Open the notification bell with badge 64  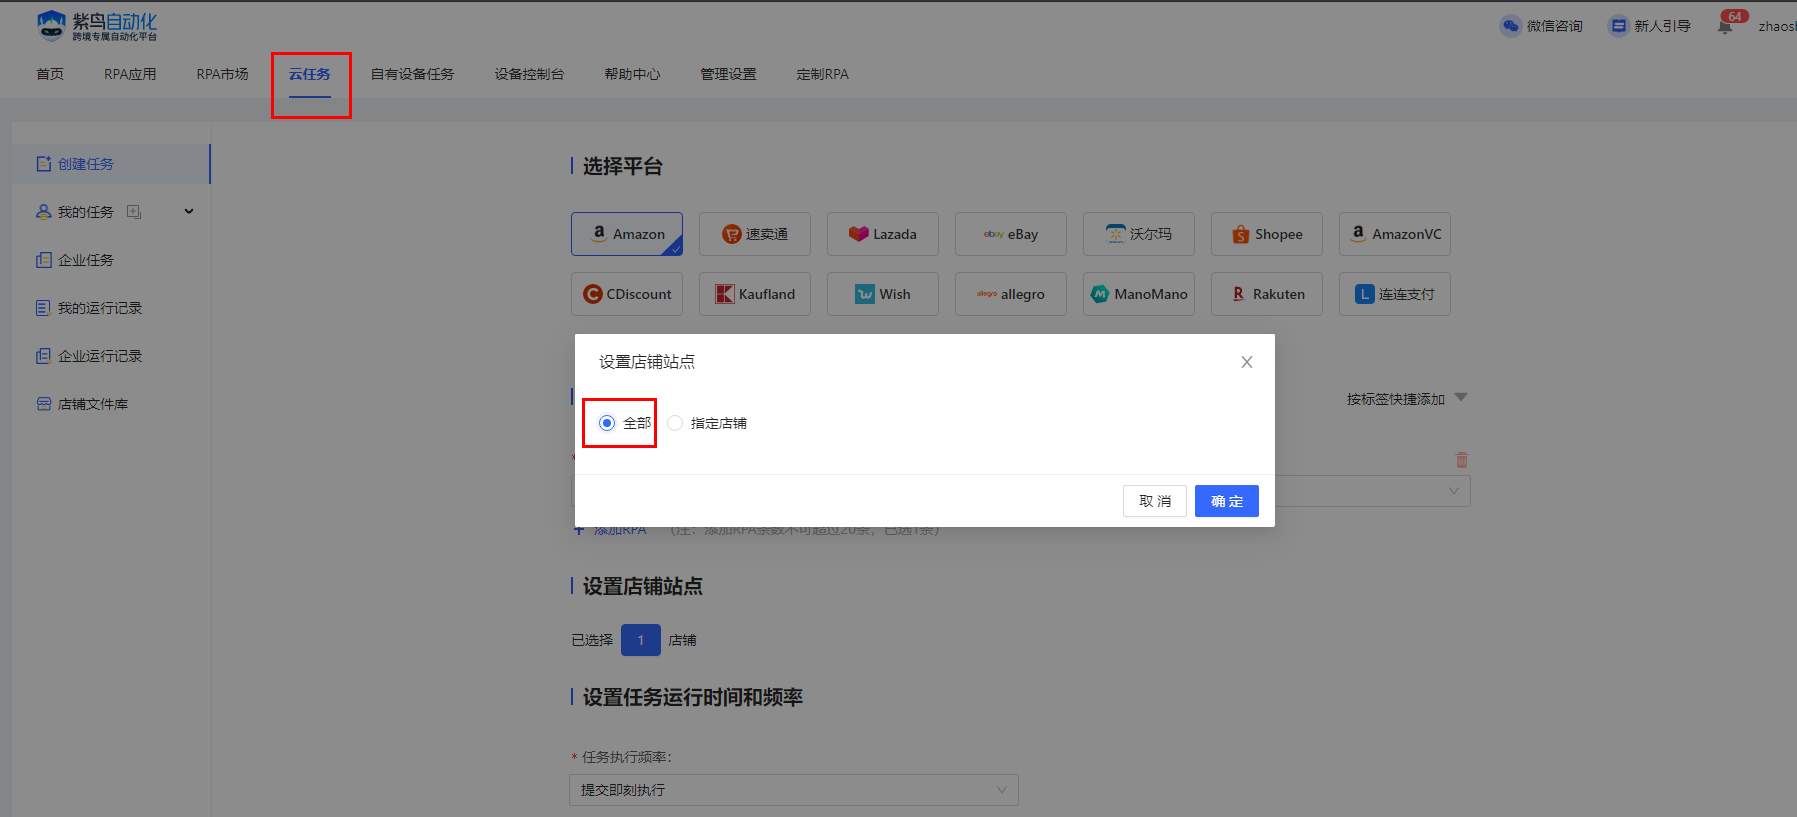click(1725, 26)
